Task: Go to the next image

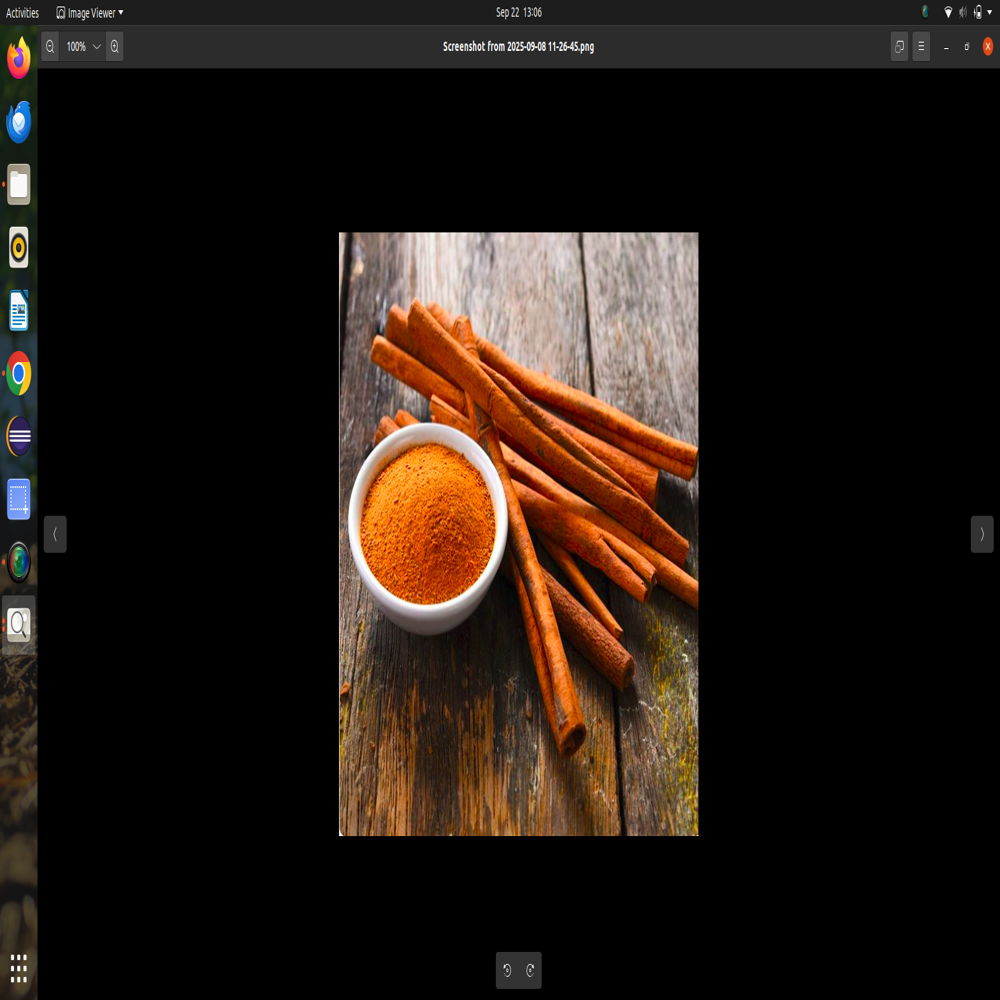Action: click(981, 534)
